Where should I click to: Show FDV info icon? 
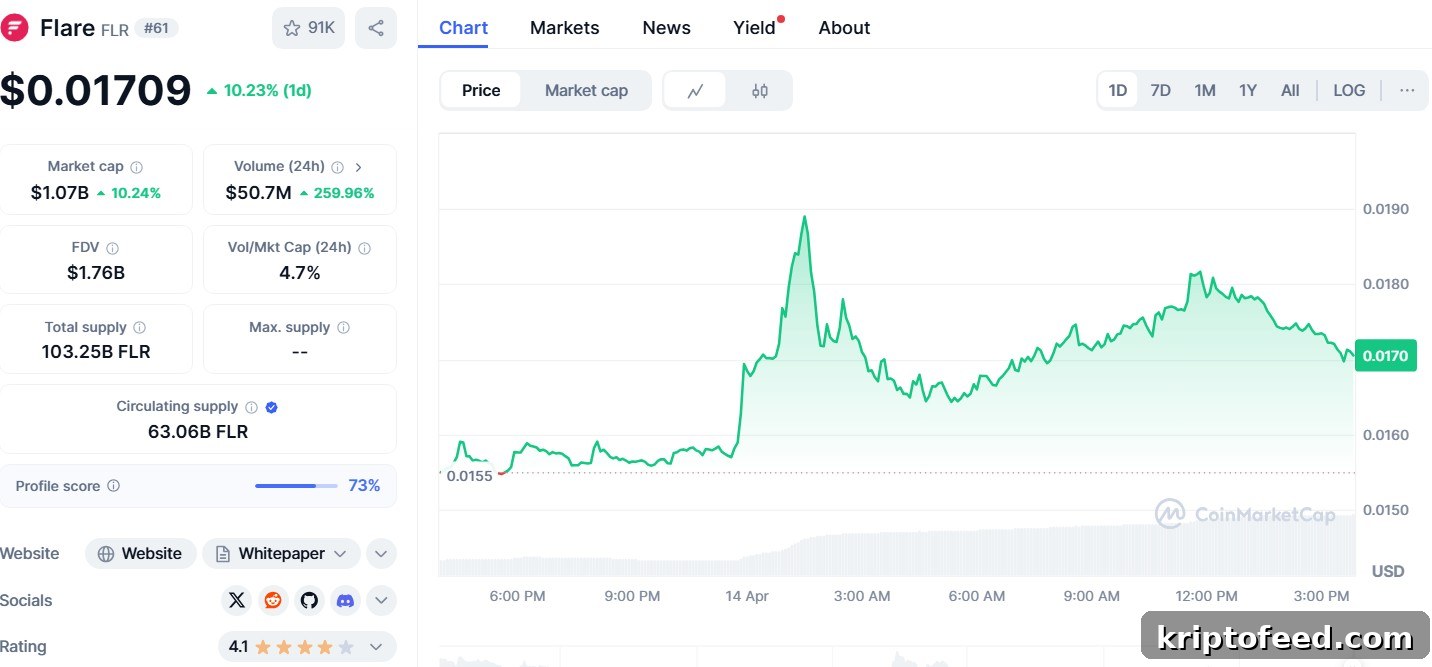pos(113,248)
